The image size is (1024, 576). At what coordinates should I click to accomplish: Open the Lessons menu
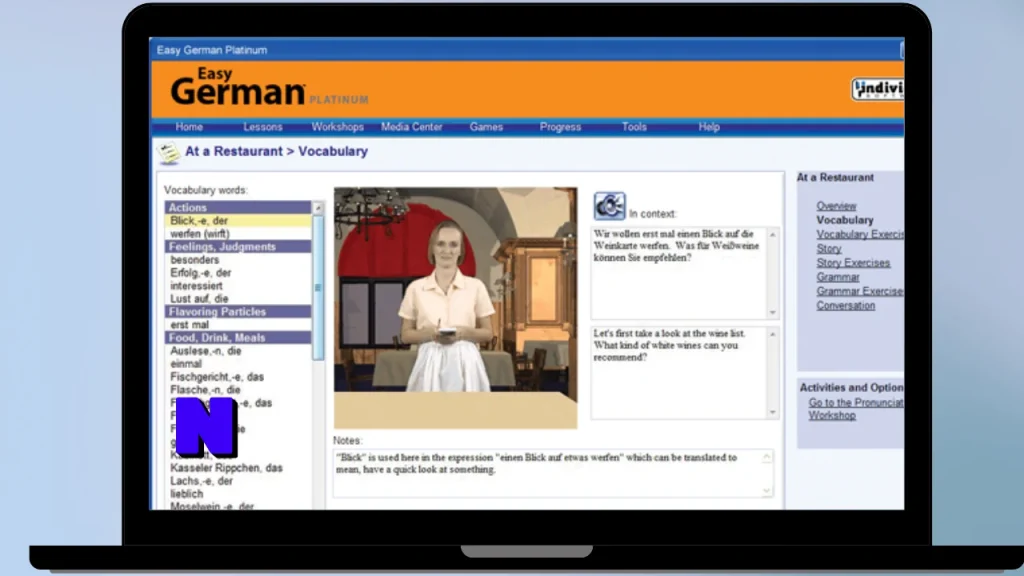tap(263, 127)
